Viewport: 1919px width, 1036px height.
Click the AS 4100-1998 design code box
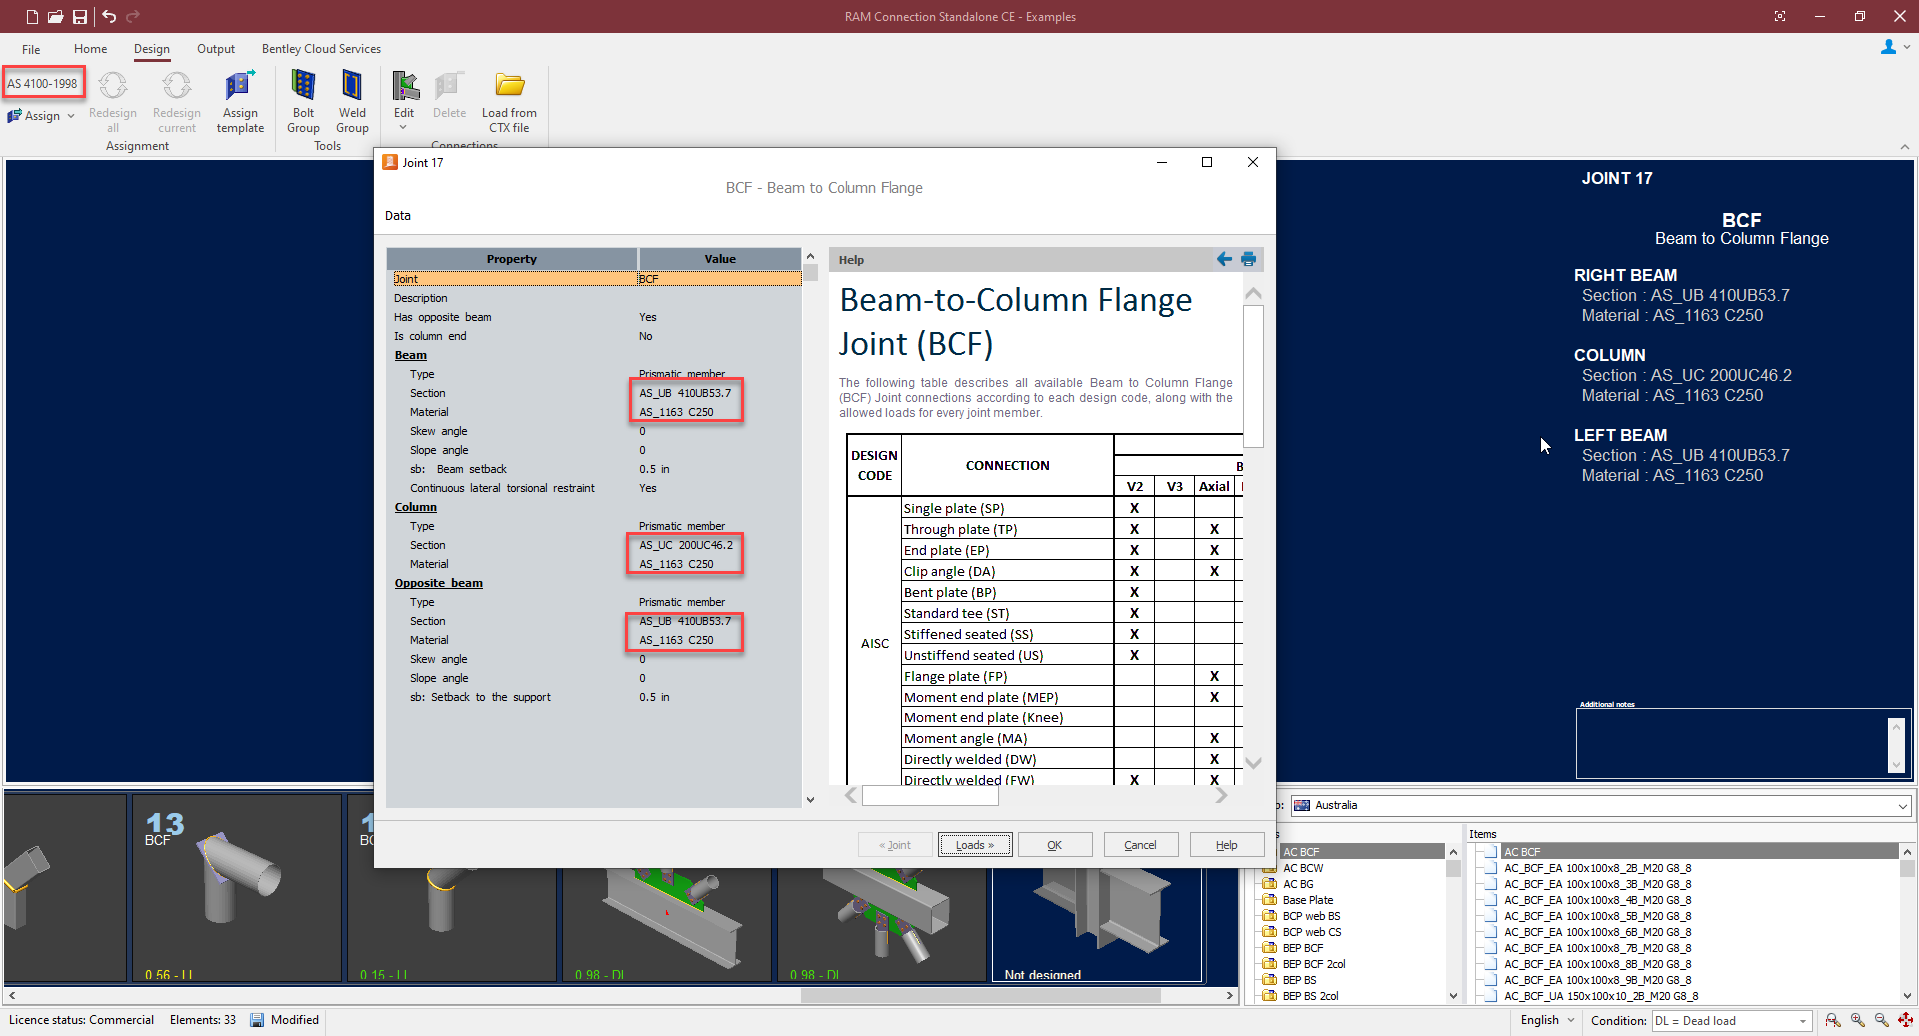coord(43,84)
